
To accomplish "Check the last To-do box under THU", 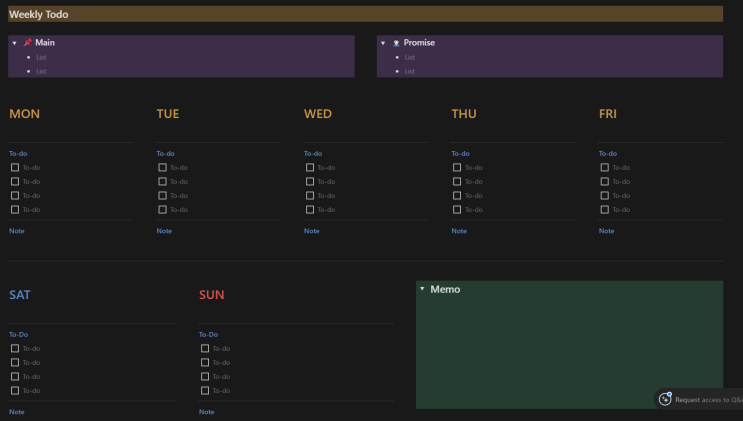I will click(x=457, y=210).
